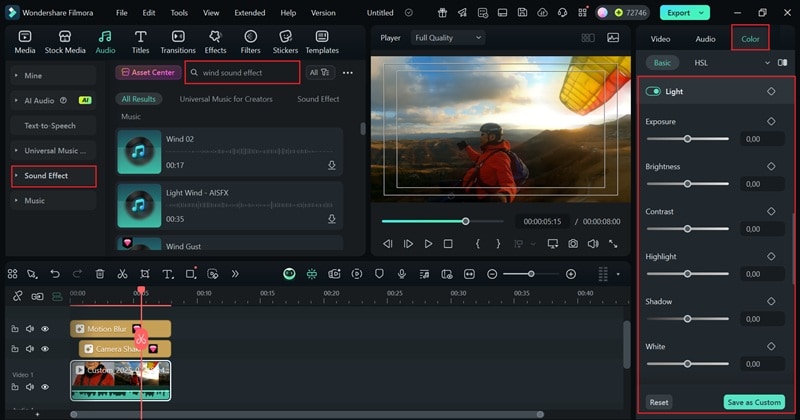Zoom in the timeline with plus icon
800x420 pixels.
pyautogui.click(x=571, y=274)
